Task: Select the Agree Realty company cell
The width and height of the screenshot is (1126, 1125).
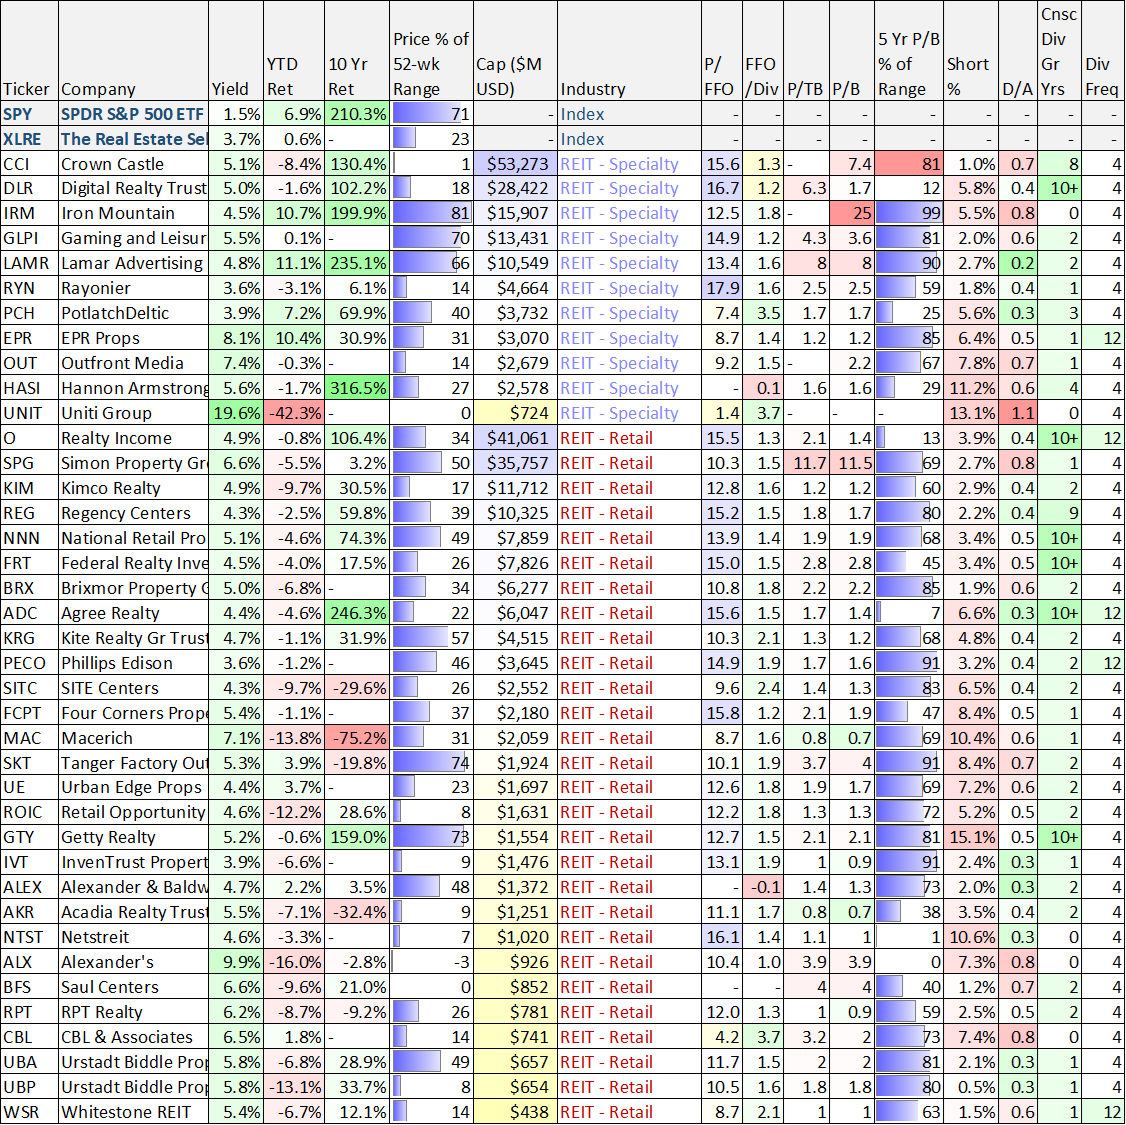Action: [x=134, y=613]
